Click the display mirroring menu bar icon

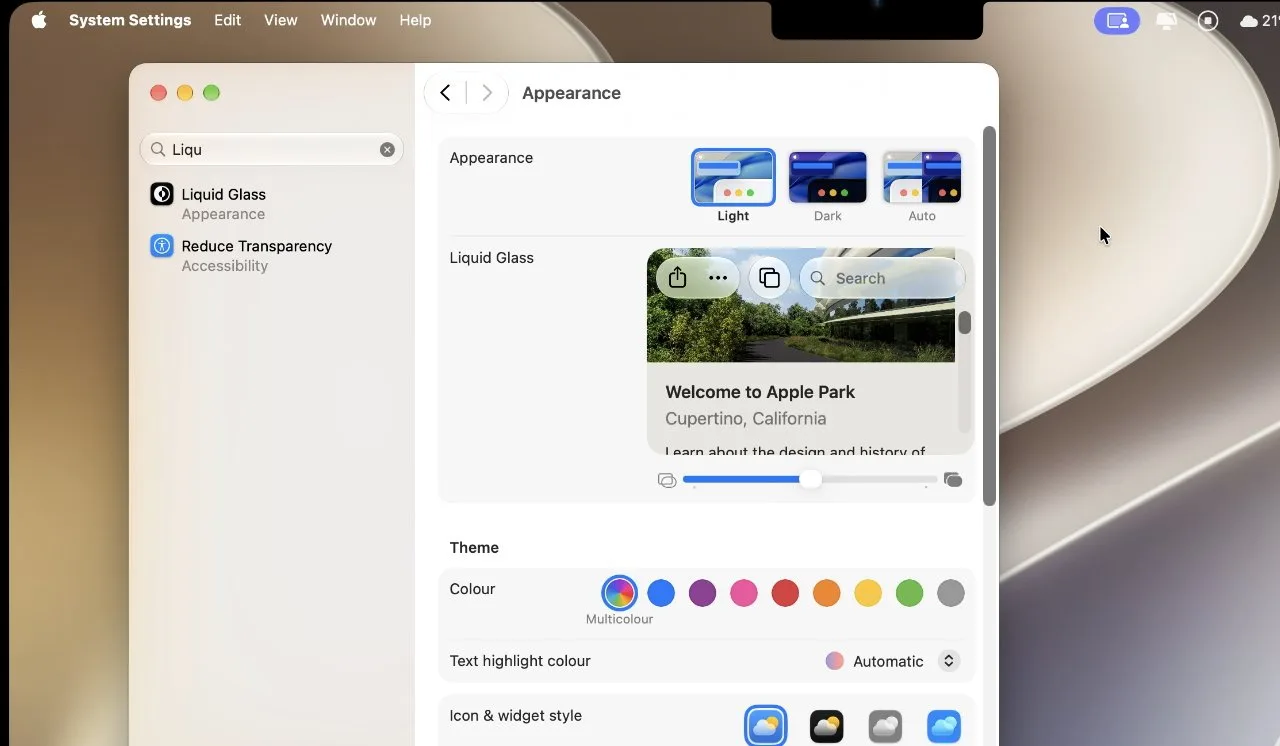coord(1166,21)
